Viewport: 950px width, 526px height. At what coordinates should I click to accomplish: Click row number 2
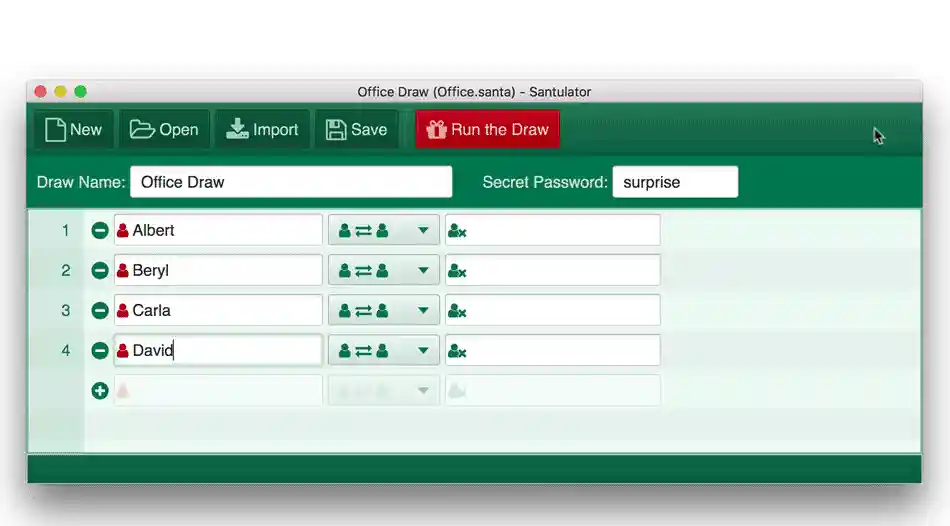click(65, 270)
